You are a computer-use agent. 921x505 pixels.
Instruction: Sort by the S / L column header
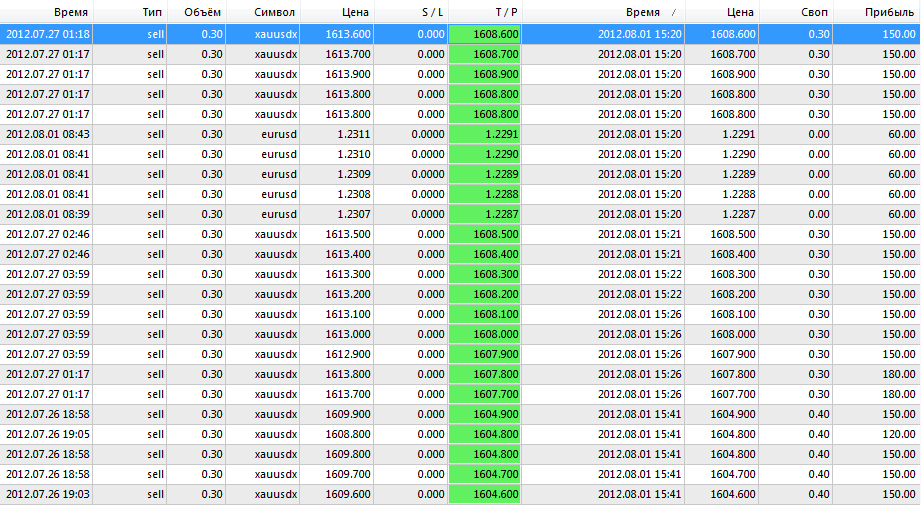(411, 12)
